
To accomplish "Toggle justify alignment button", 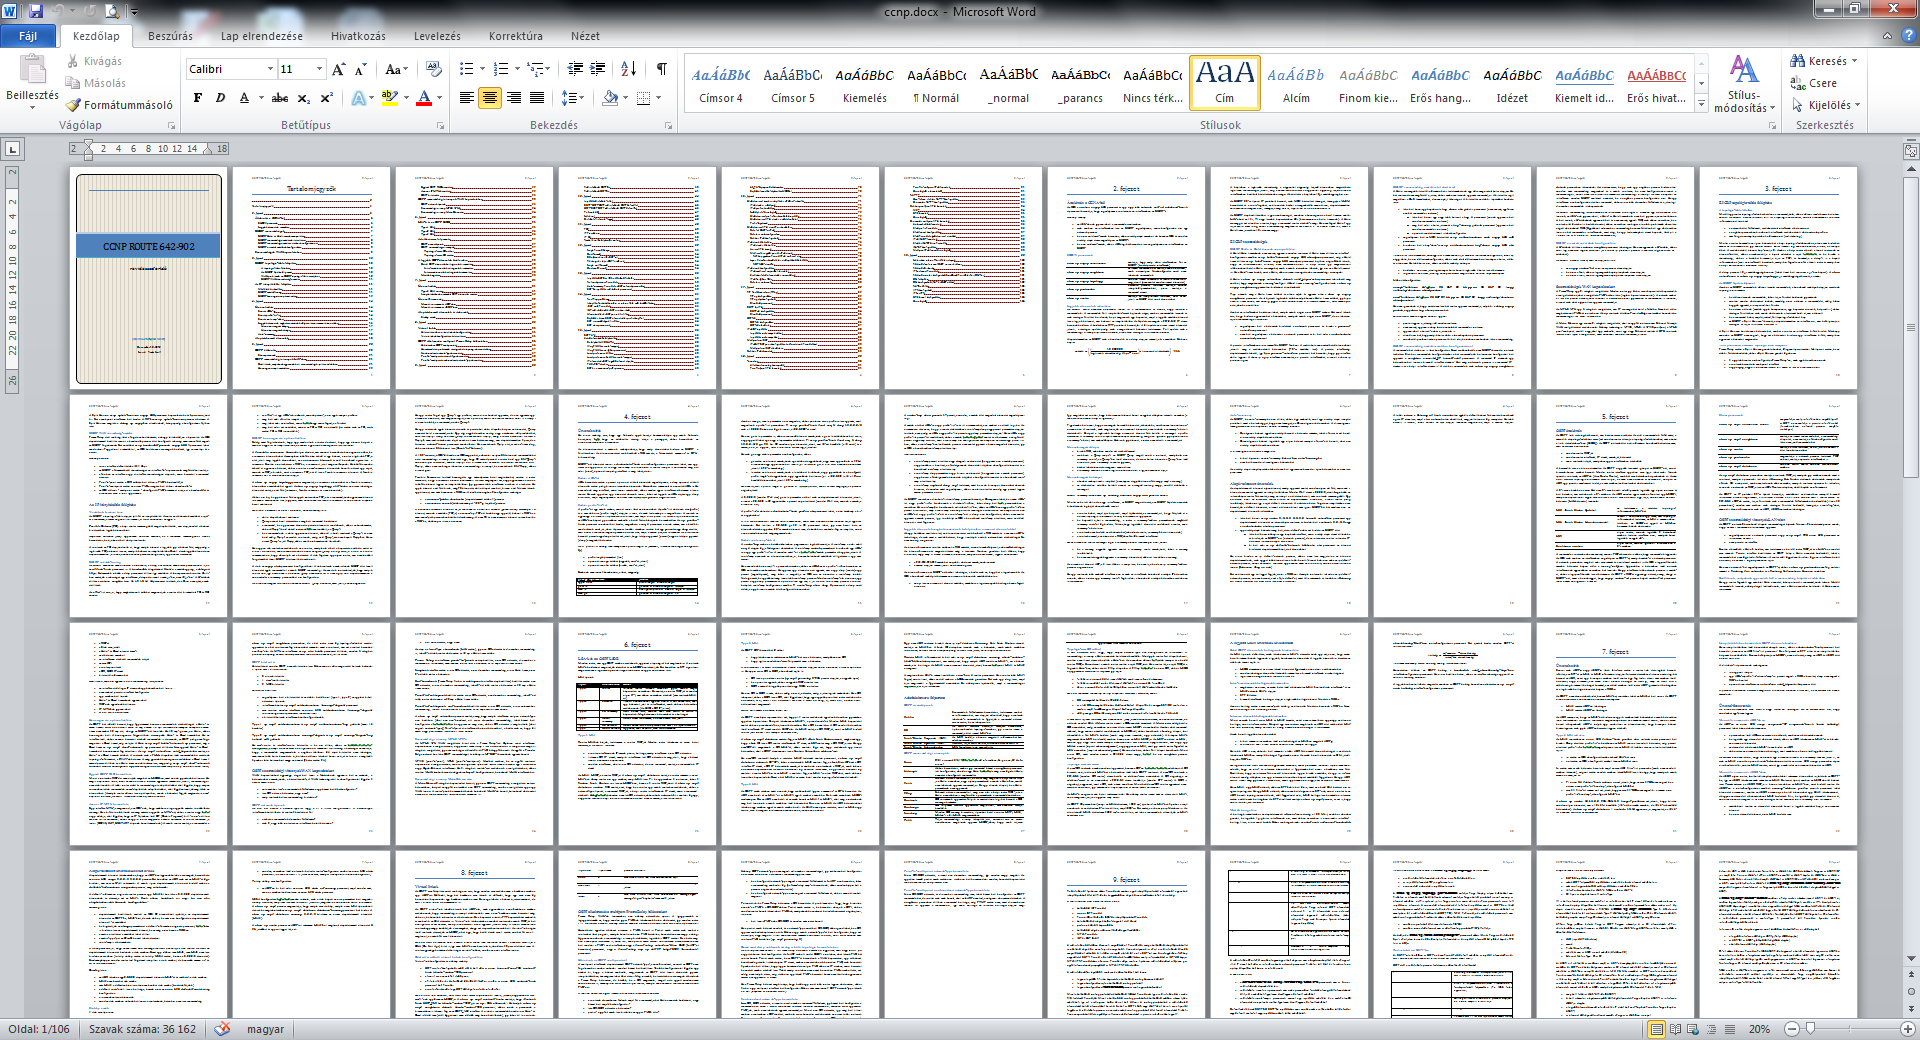I will coord(537,98).
